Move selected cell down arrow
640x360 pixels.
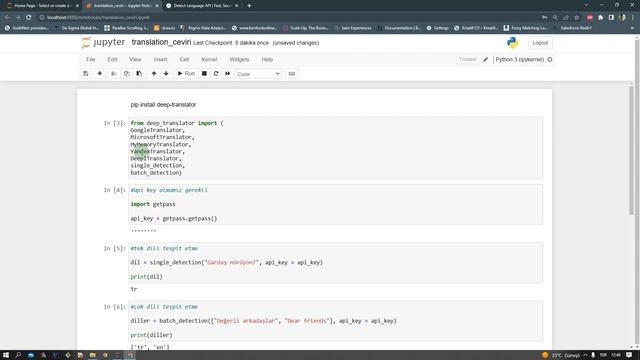166,73
